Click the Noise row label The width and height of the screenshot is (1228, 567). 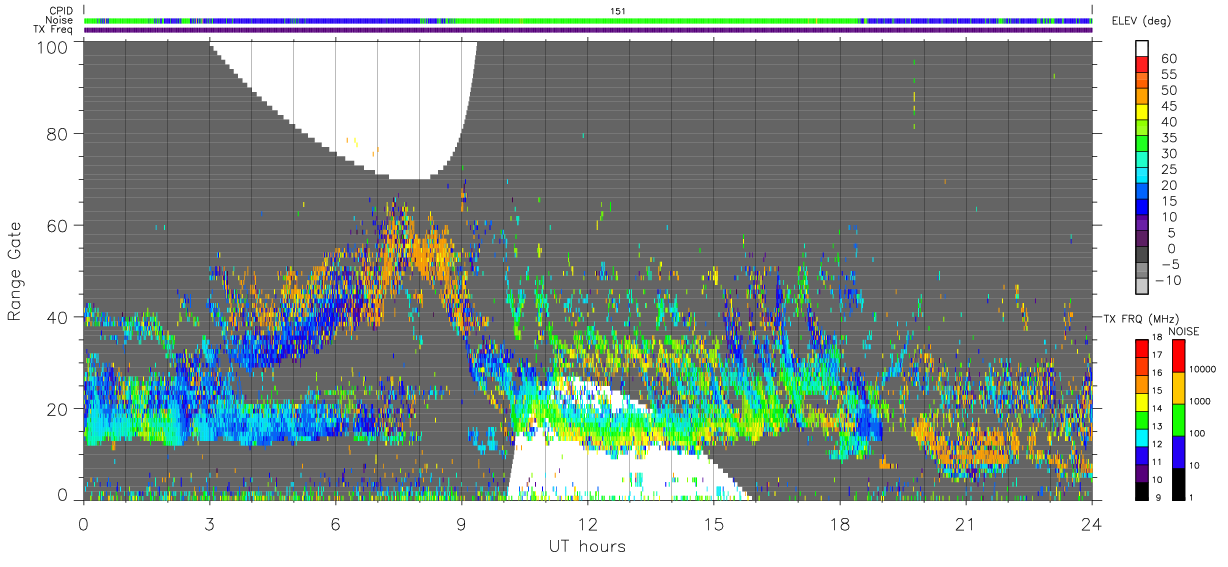60,20
